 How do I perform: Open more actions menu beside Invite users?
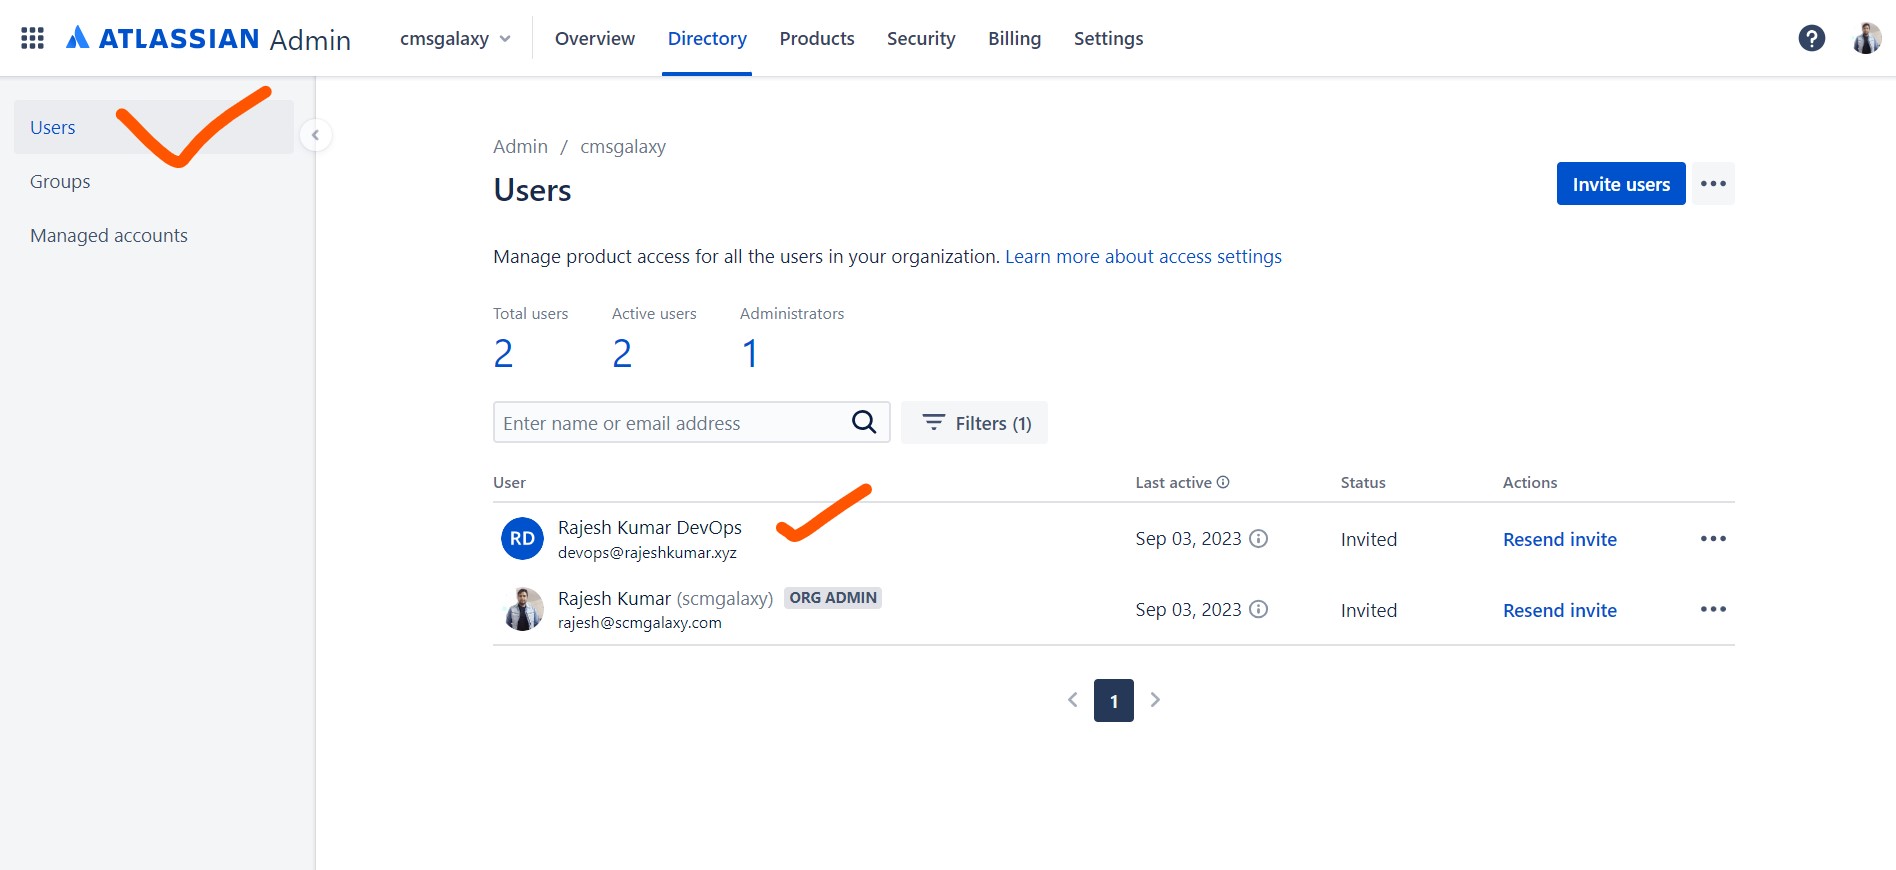point(1713,184)
